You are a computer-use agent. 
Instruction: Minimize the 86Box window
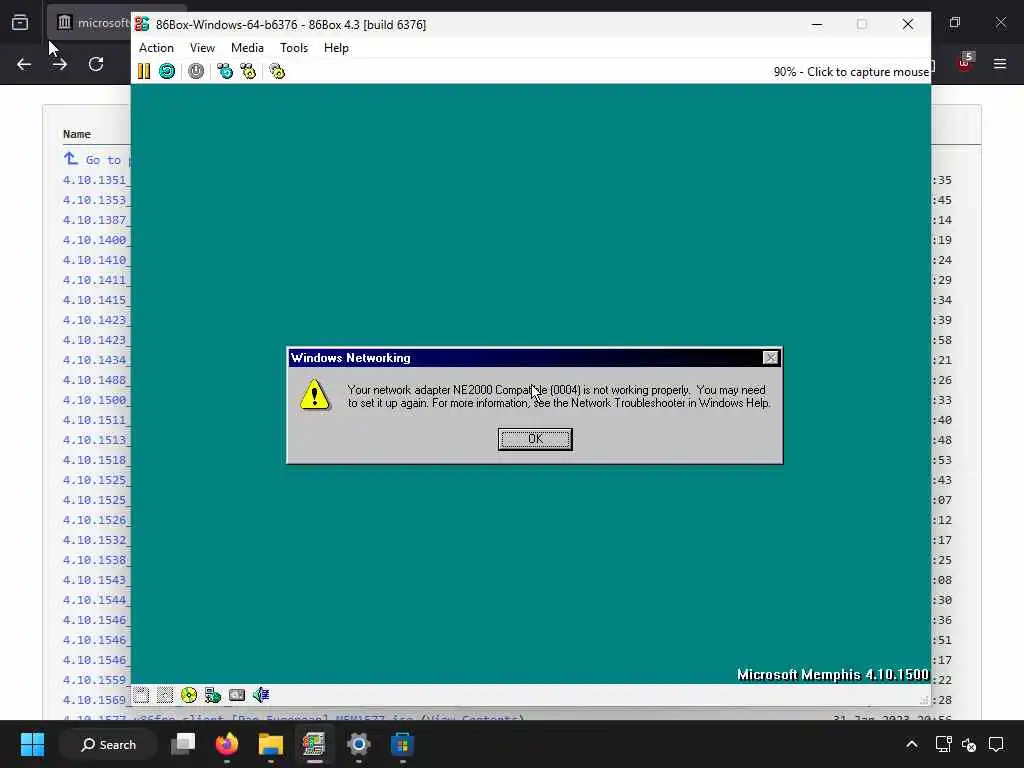817,24
